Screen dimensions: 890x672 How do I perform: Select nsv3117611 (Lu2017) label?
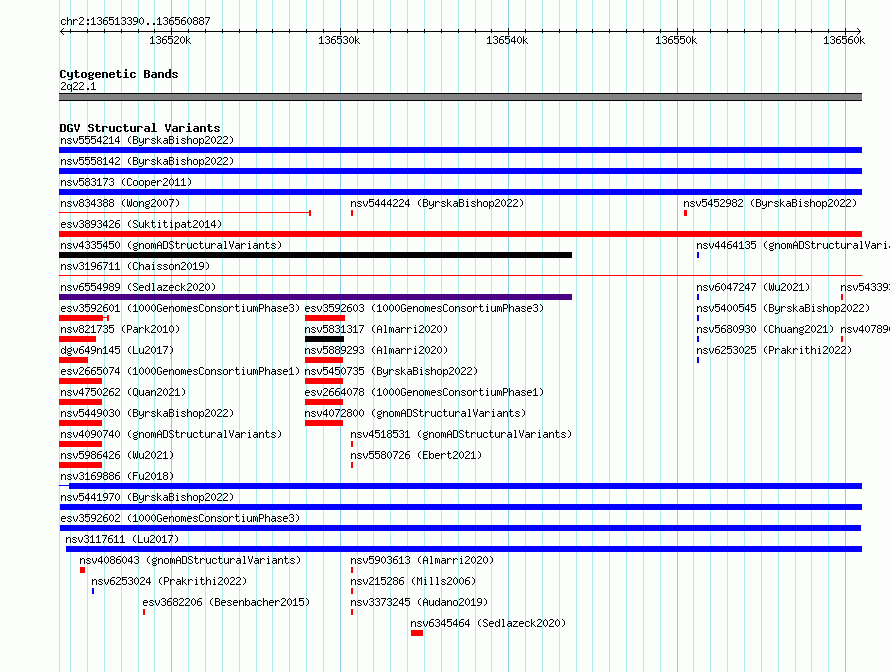pos(122,539)
